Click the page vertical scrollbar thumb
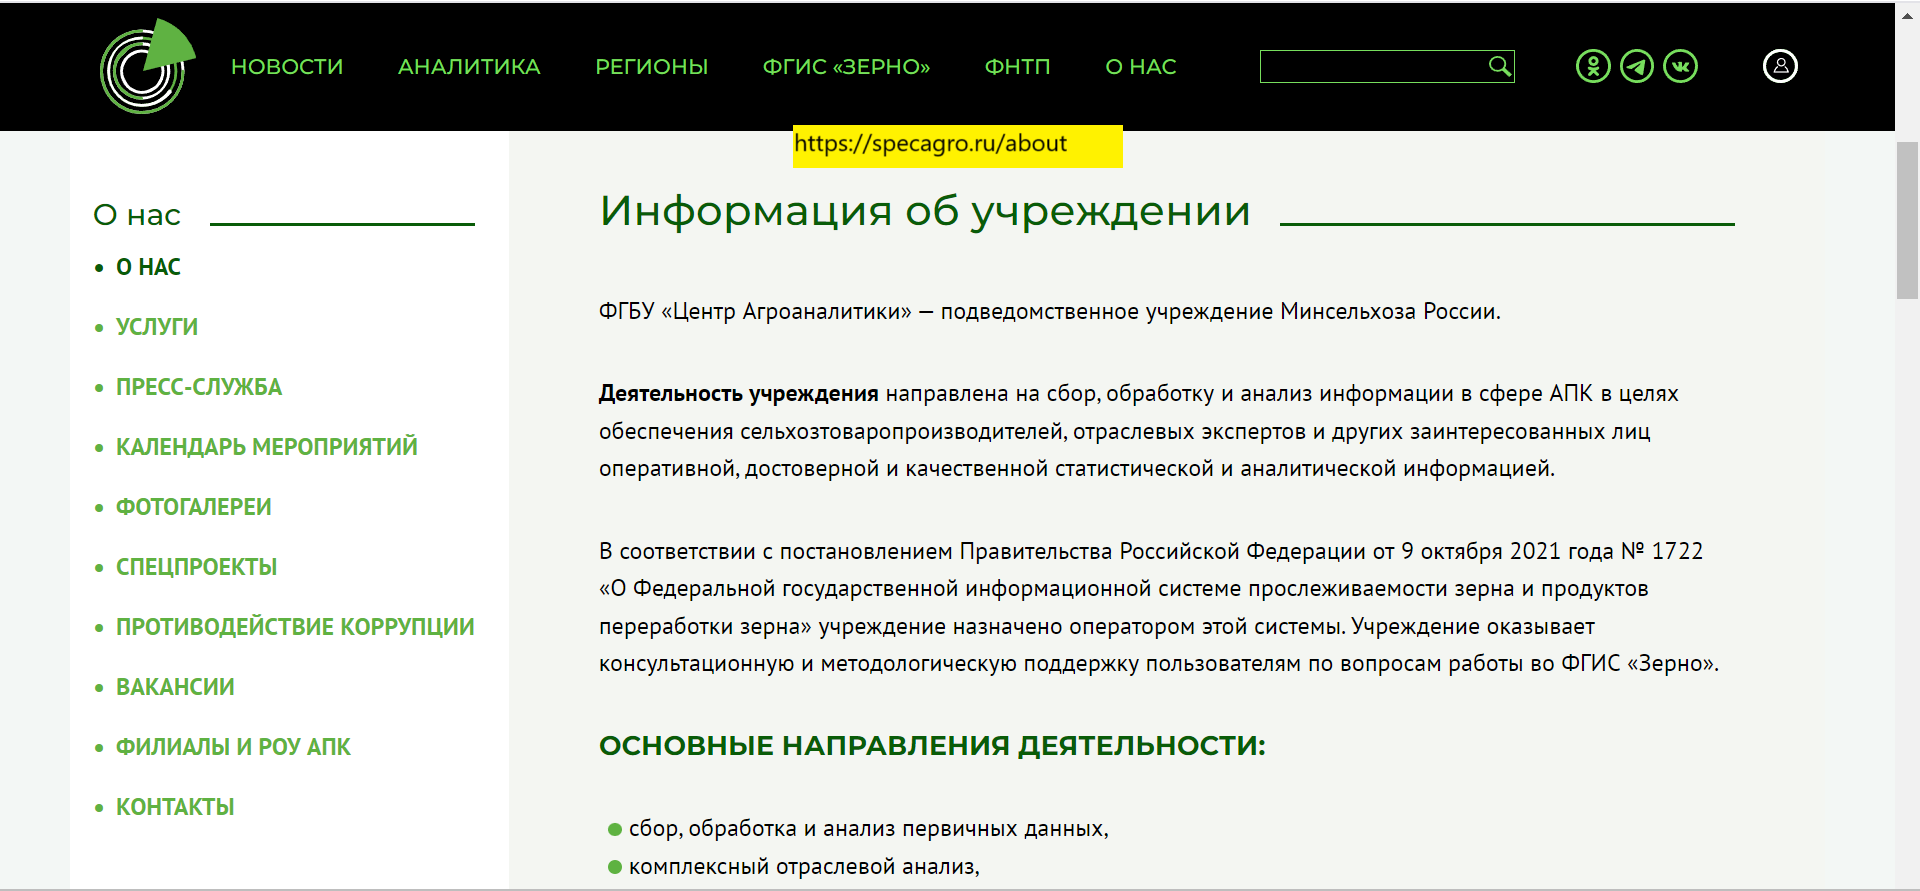Screen dimensions: 1920x891 click(1907, 220)
